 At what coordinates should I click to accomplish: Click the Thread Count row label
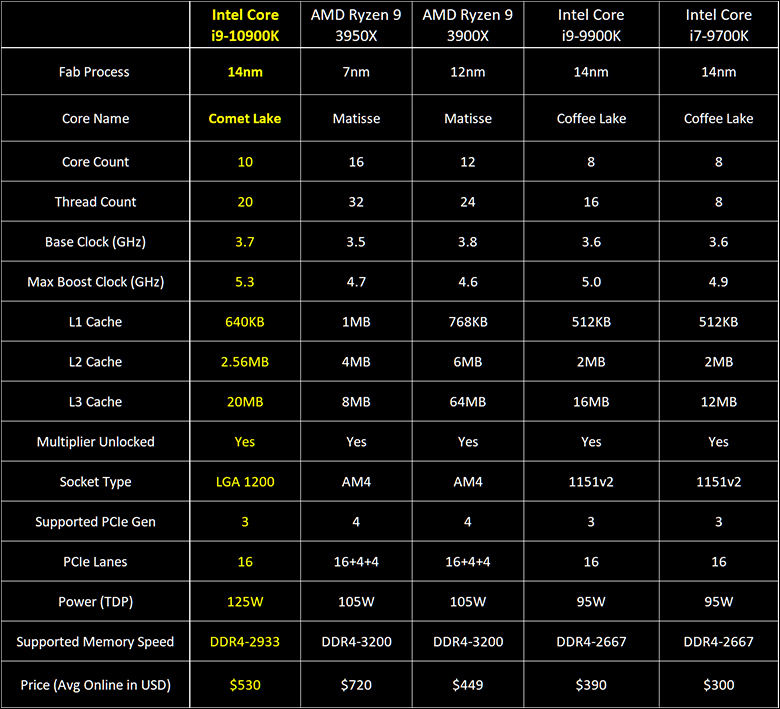pyautogui.click(x=96, y=202)
